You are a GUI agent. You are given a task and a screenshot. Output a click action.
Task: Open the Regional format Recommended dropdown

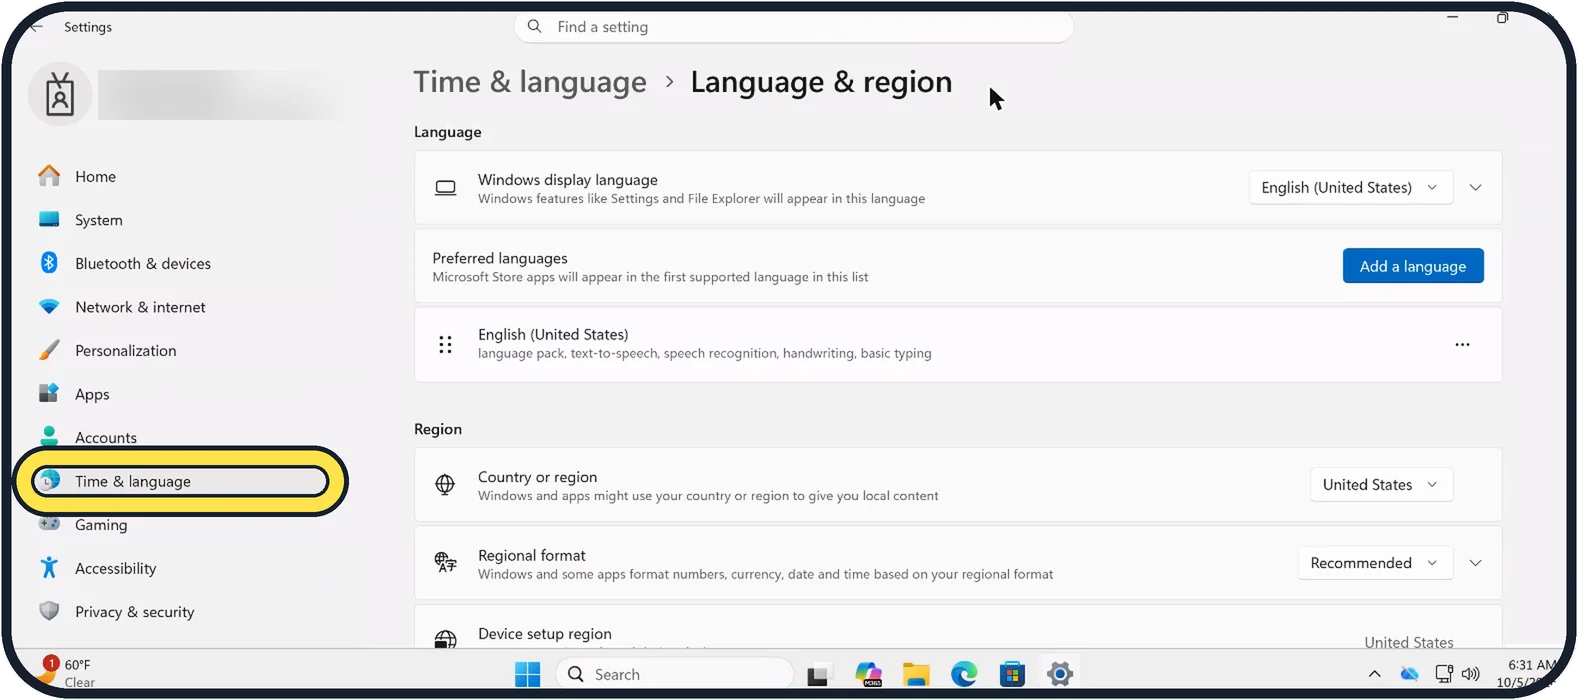point(1375,563)
